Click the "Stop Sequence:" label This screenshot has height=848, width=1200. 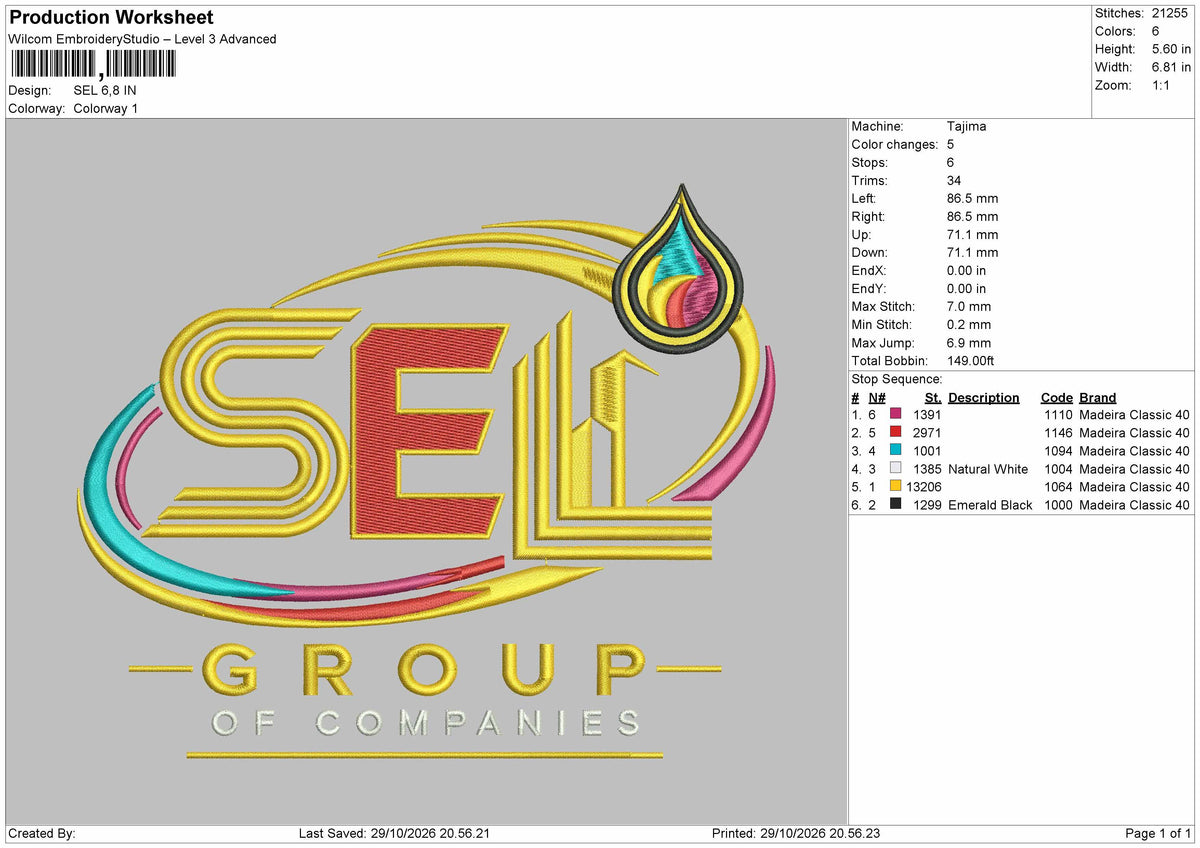[x=897, y=380]
